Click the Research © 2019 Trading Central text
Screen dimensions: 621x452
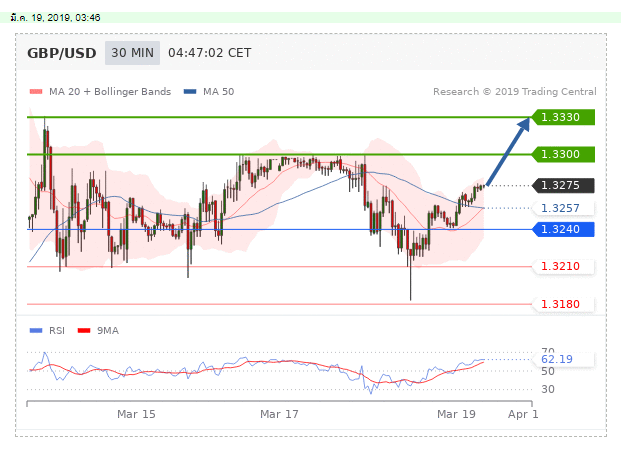(514, 92)
